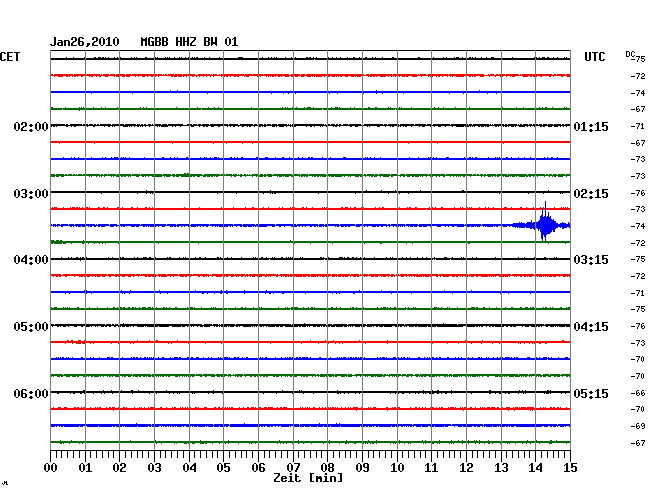
Task: Click the 12 minute axis label
Action: pyautogui.click(x=466, y=467)
